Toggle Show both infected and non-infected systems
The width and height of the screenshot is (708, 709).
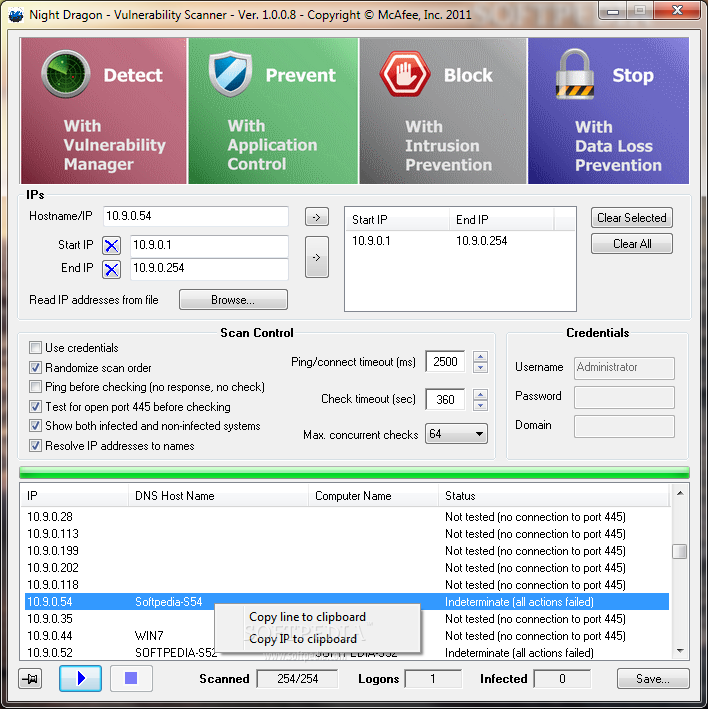(35, 425)
